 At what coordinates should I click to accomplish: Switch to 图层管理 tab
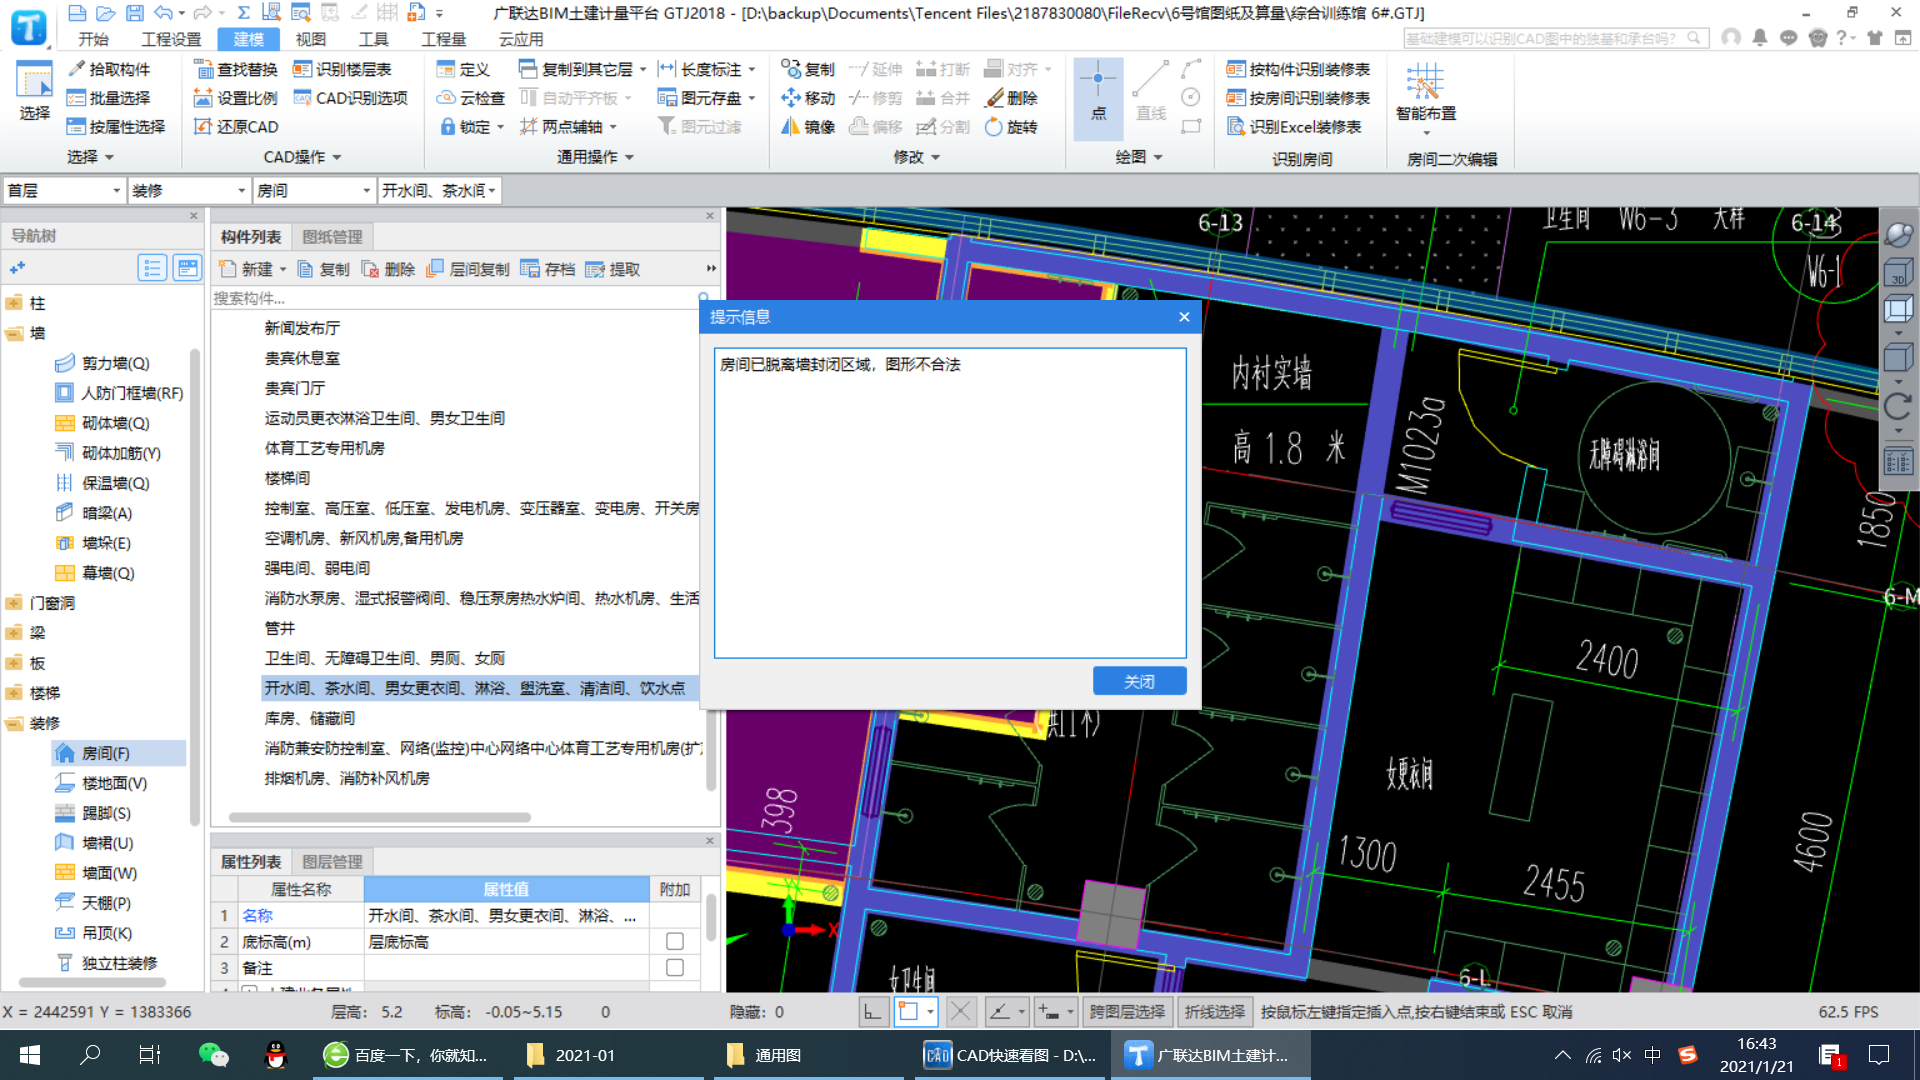point(332,862)
